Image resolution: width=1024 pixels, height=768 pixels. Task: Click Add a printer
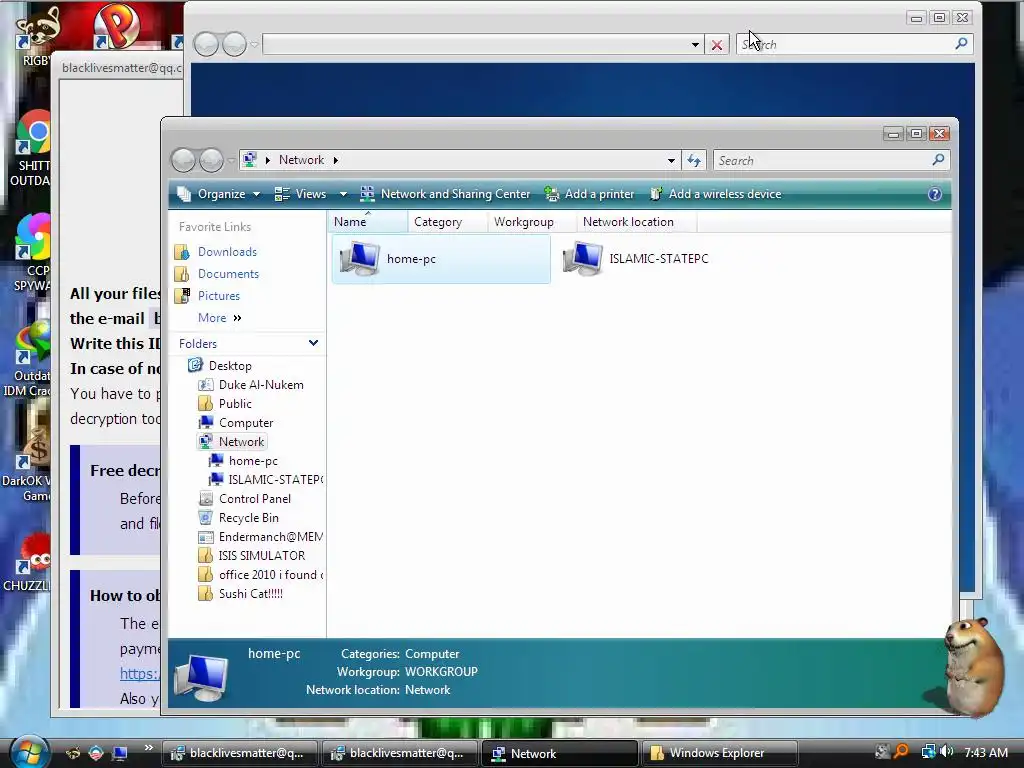point(590,194)
